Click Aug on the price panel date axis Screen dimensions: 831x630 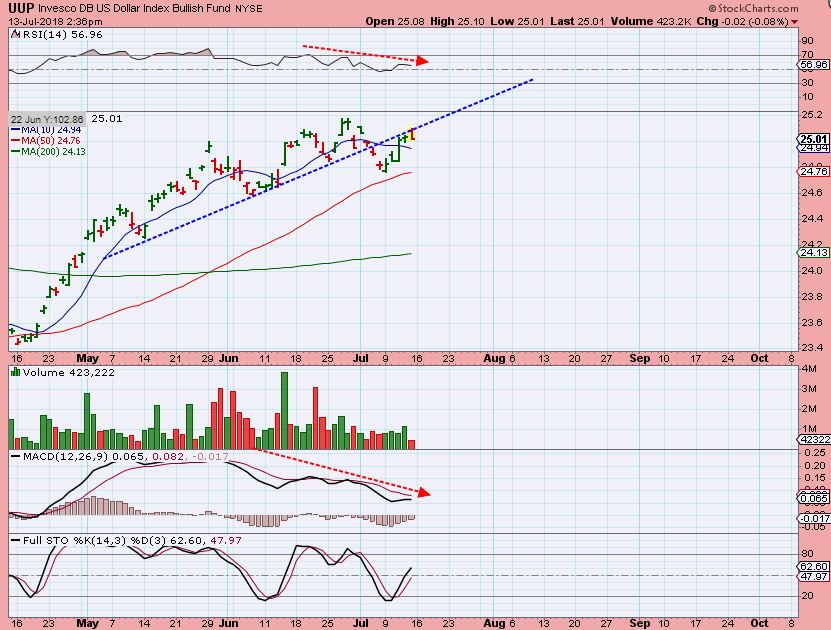pos(494,359)
